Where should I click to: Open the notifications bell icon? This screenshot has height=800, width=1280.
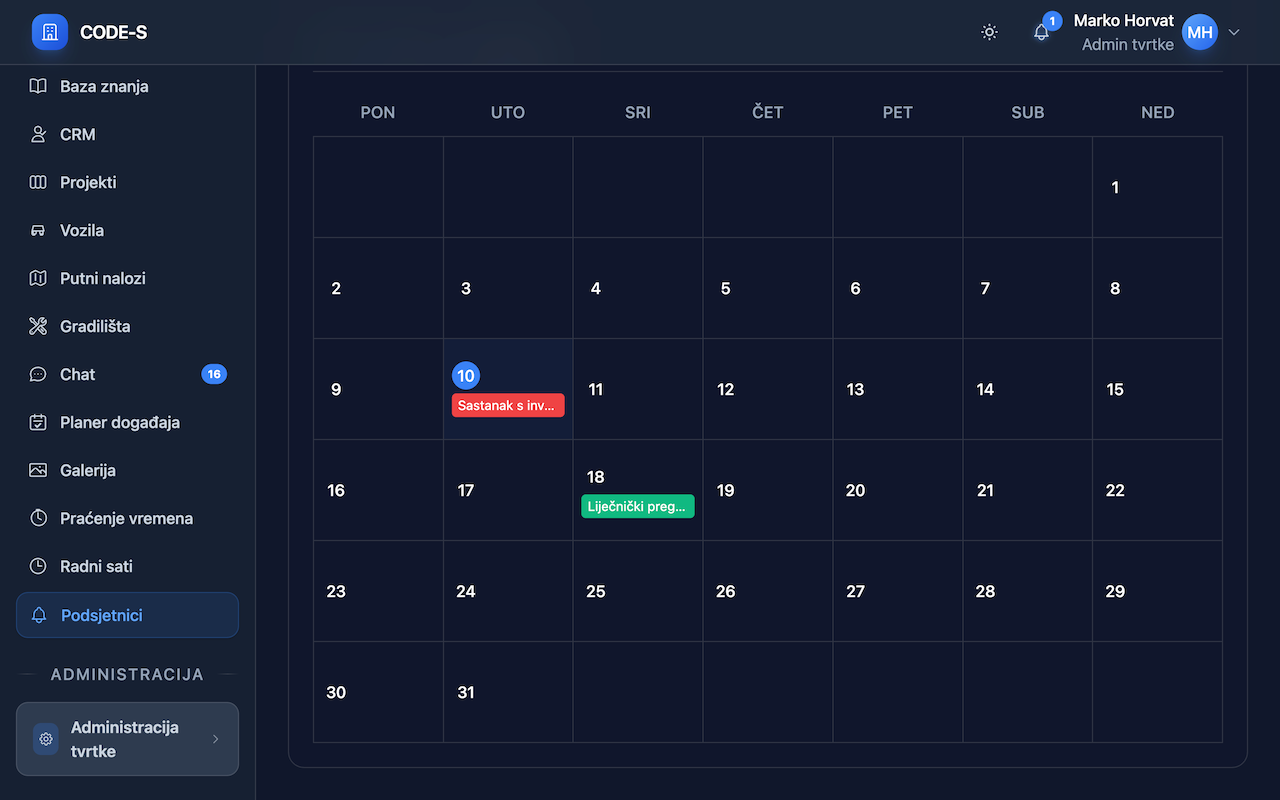pyautogui.click(x=1041, y=32)
